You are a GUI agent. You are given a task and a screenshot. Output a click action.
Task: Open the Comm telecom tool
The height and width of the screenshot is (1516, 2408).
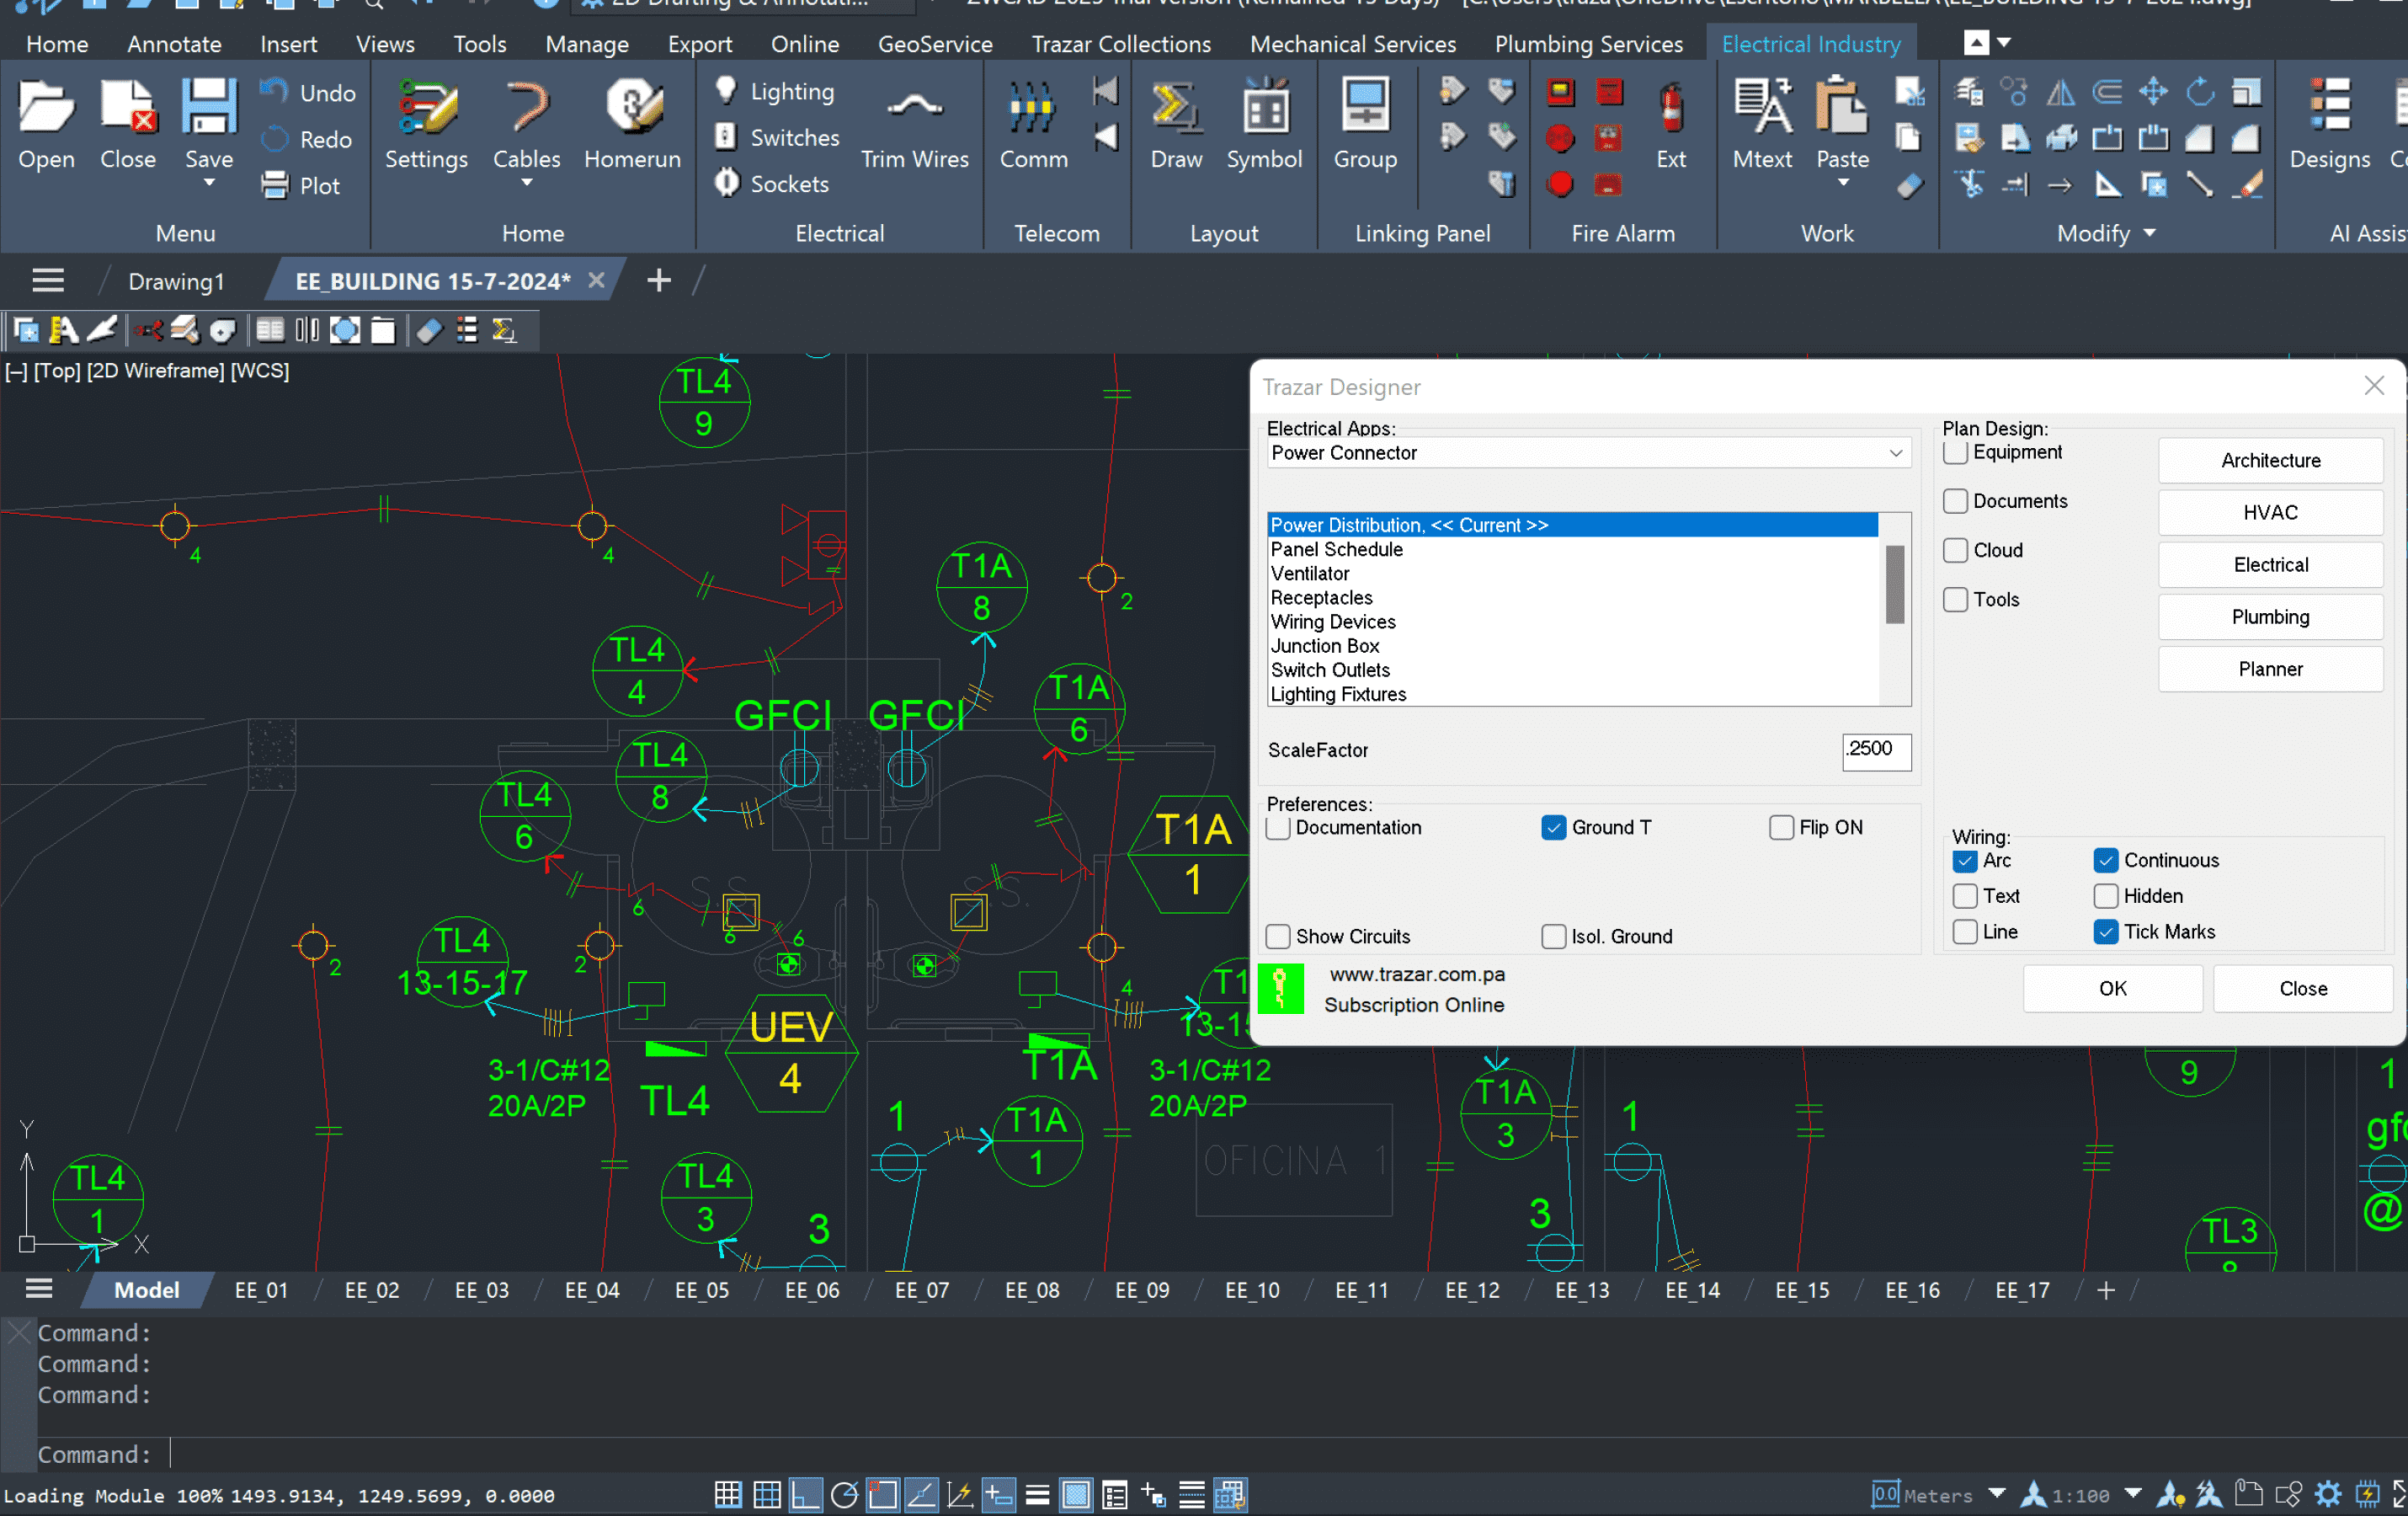1033,125
